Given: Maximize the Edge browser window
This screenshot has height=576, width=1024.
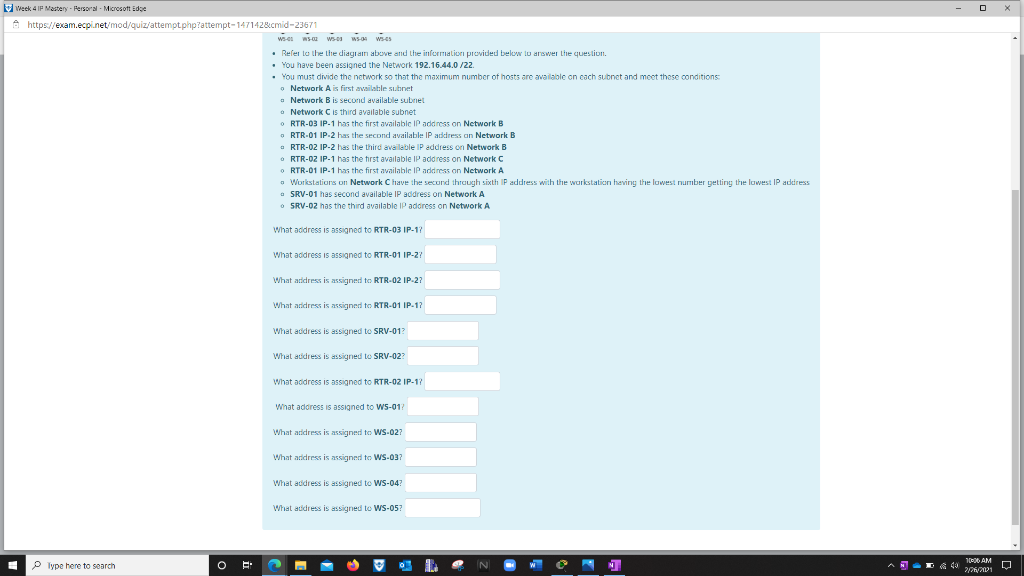Looking at the screenshot, I should [x=982, y=8].
